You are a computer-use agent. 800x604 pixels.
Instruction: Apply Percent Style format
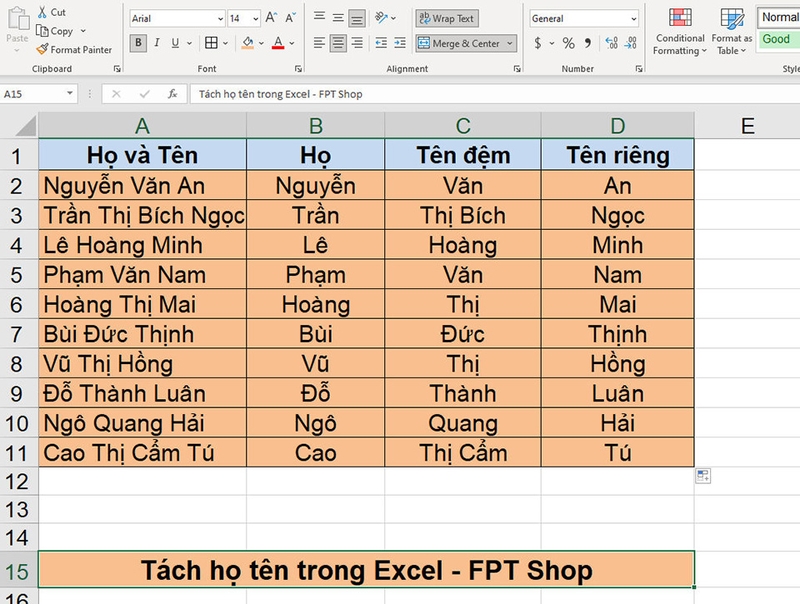[x=568, y=43]
